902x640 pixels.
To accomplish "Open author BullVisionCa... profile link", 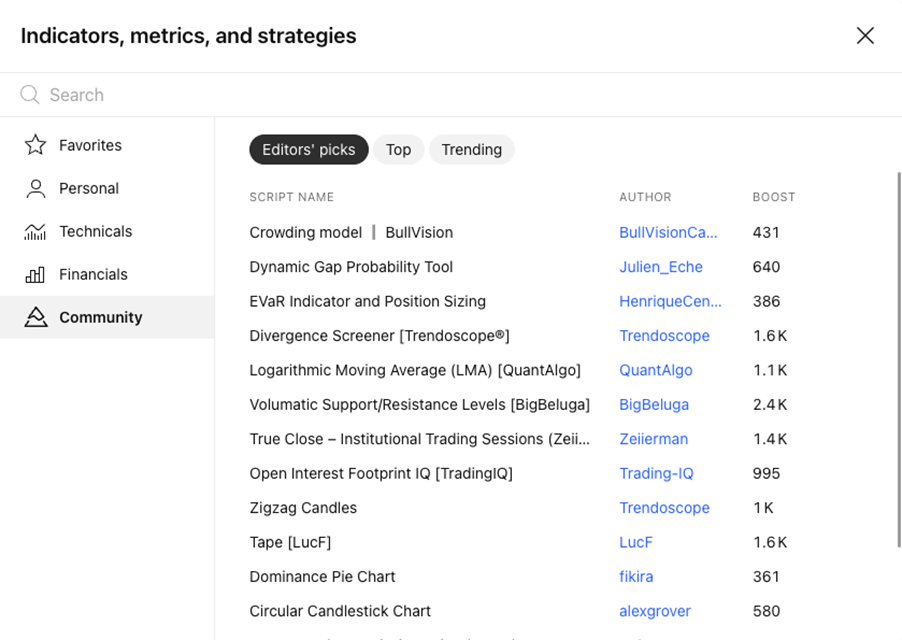I will [x=668, y=232].
